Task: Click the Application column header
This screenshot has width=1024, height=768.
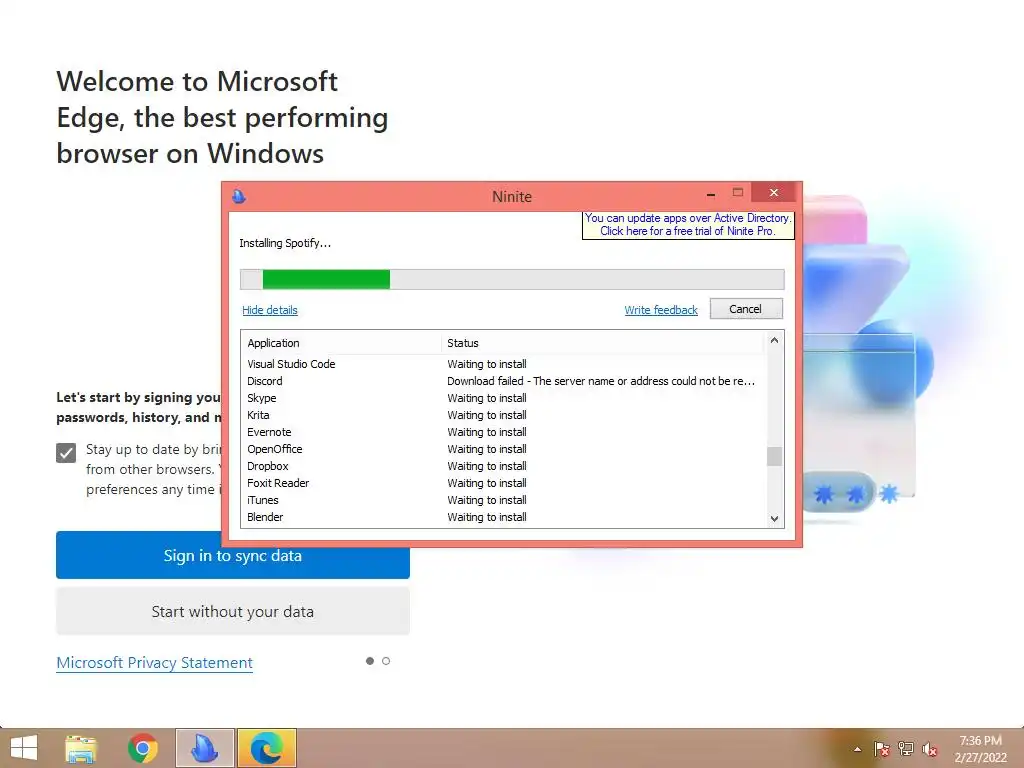Action: 341,343
